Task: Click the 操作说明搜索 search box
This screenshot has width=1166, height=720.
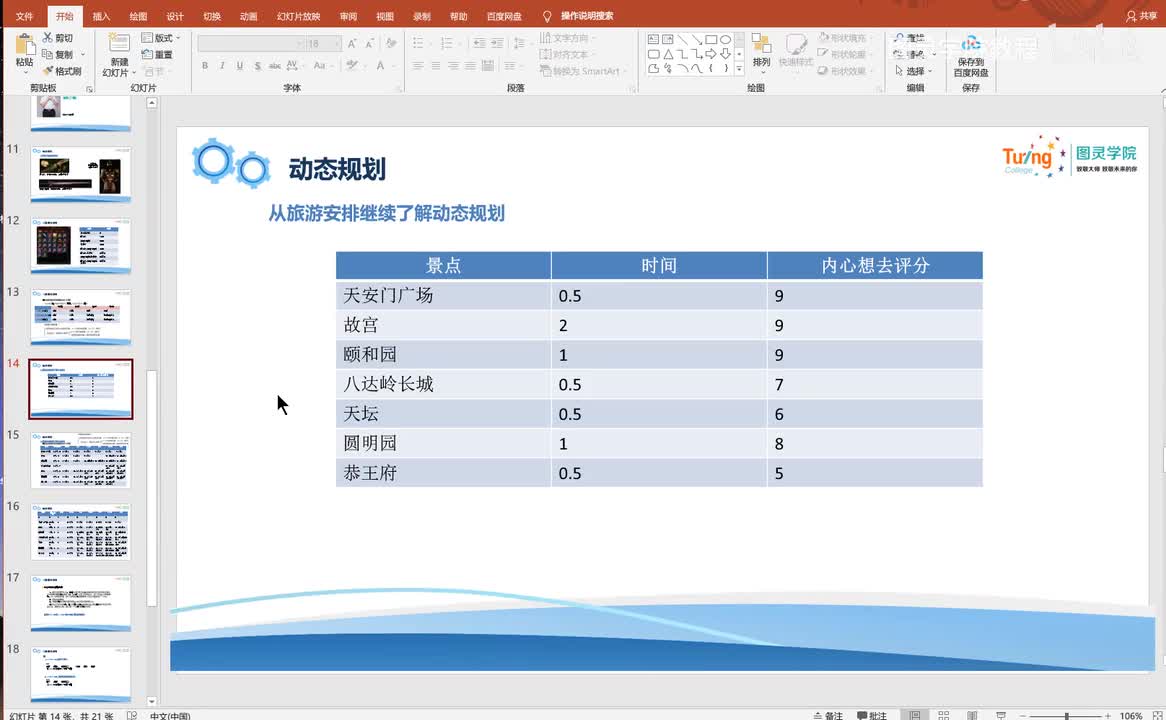Action: coord(587,16)
